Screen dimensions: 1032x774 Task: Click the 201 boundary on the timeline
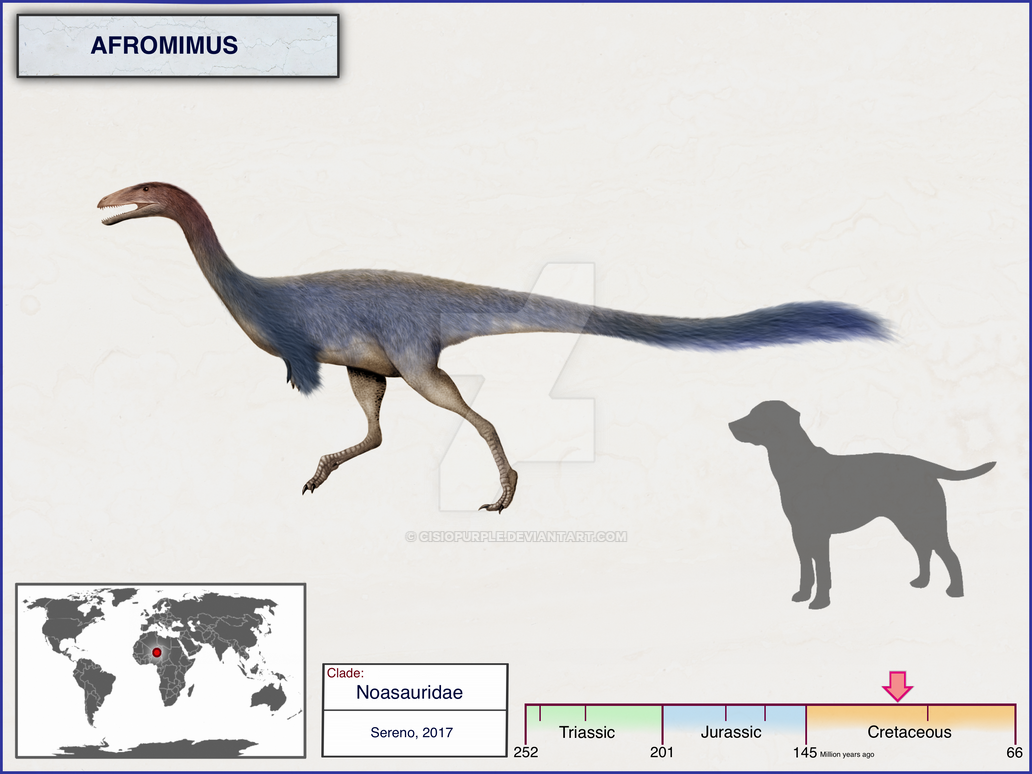point(662,752)
